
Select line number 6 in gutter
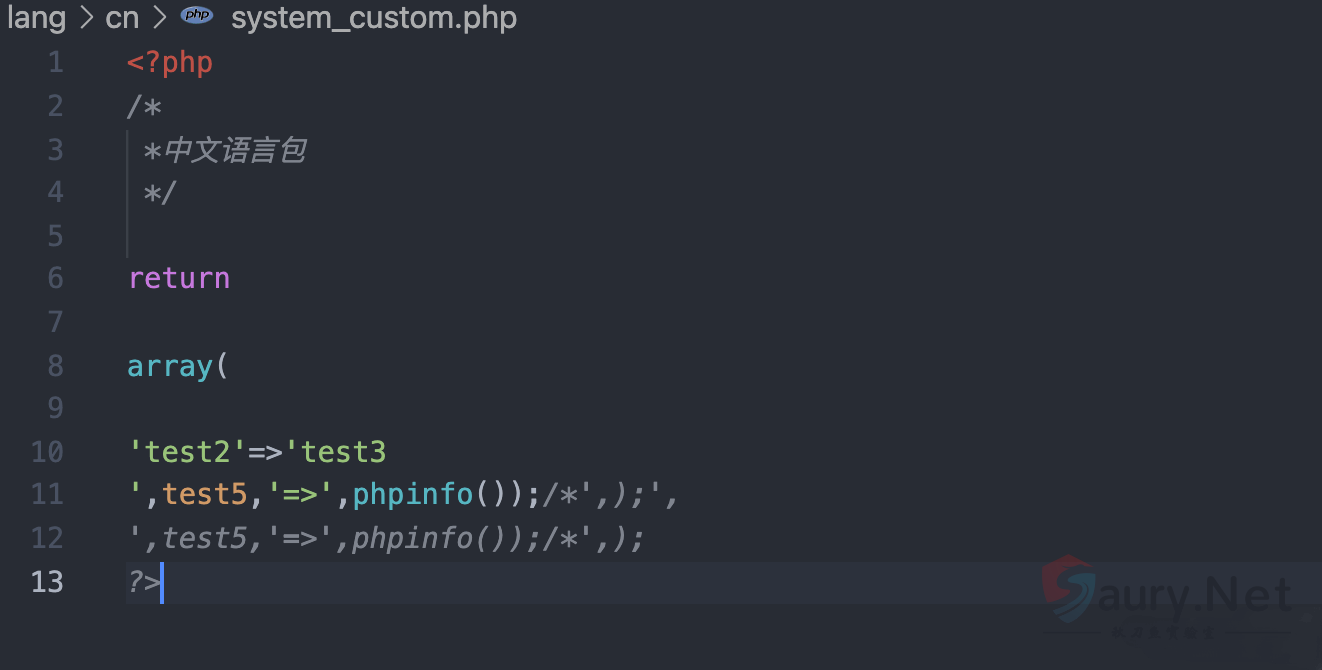click(x=55, y=278)
